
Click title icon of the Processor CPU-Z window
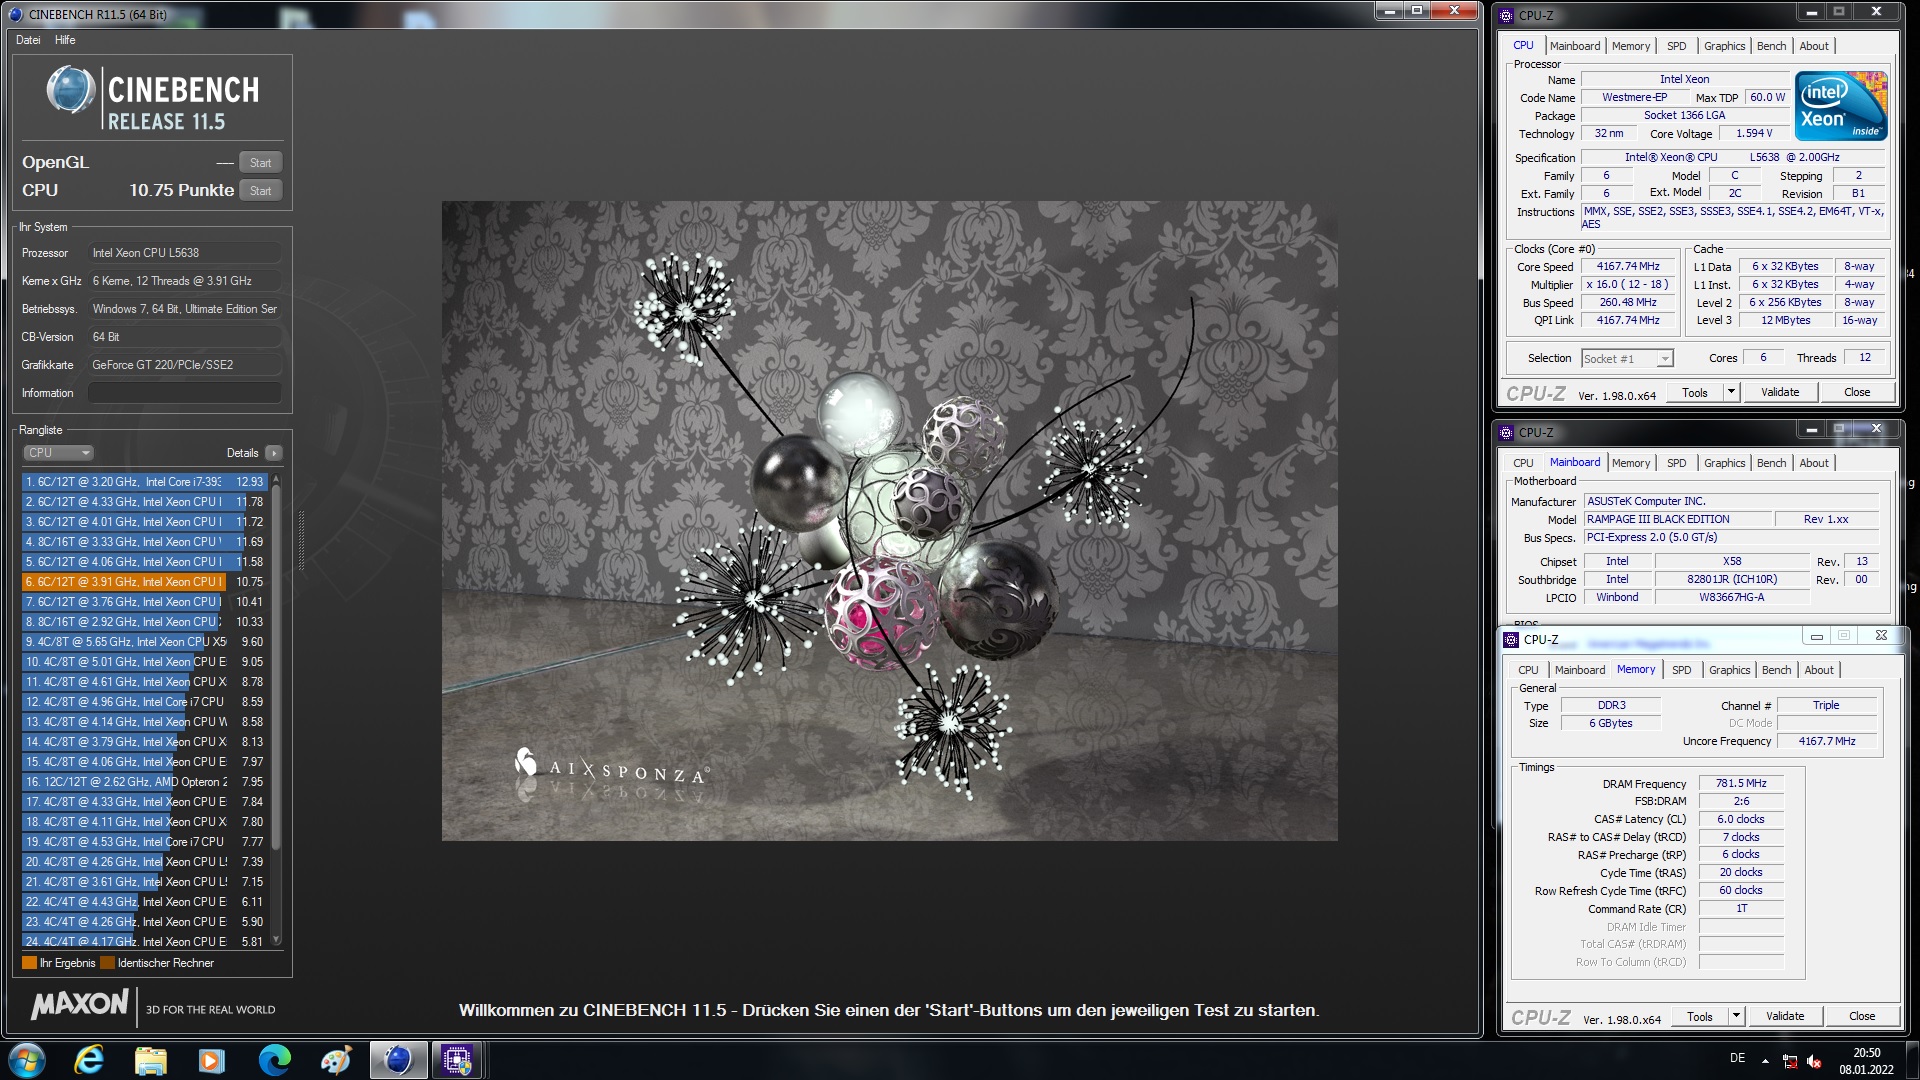point(1506,16)
